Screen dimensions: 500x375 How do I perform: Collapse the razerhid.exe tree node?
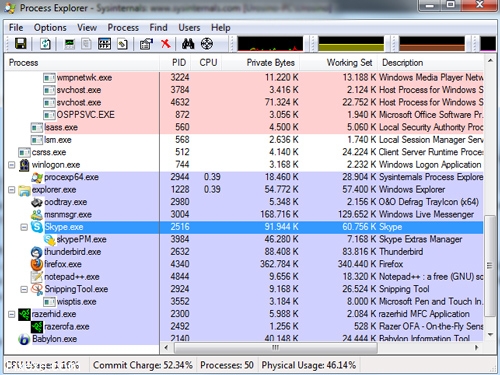coord(12,314)
